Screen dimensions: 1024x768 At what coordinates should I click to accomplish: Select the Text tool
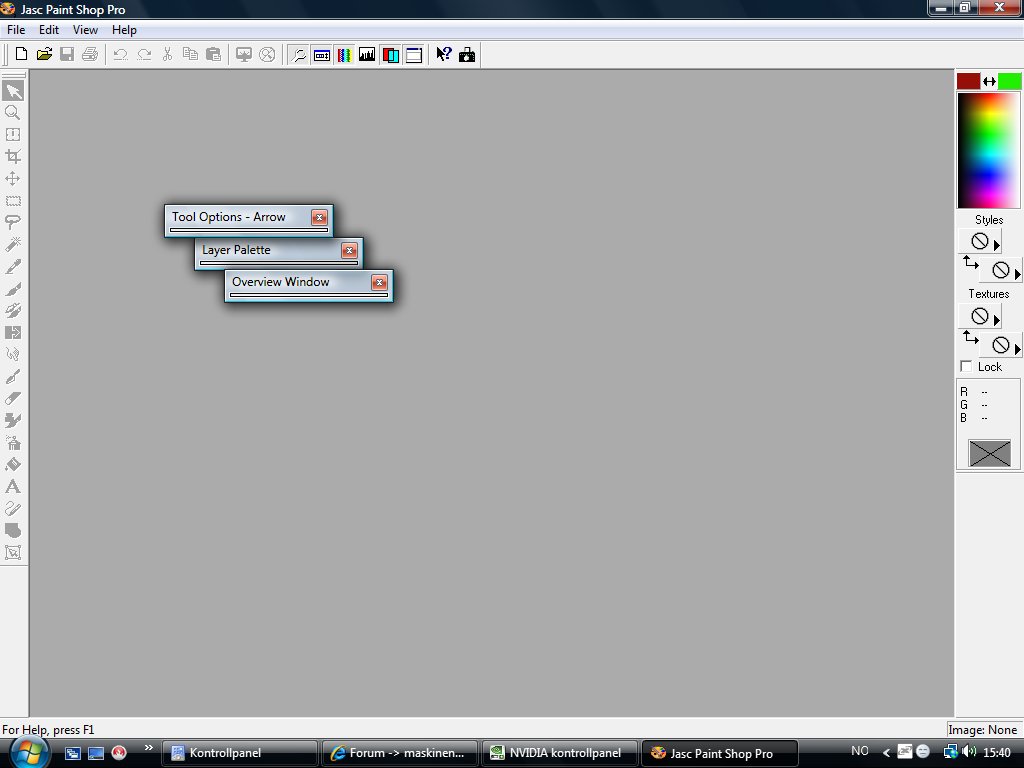point(13,487)
